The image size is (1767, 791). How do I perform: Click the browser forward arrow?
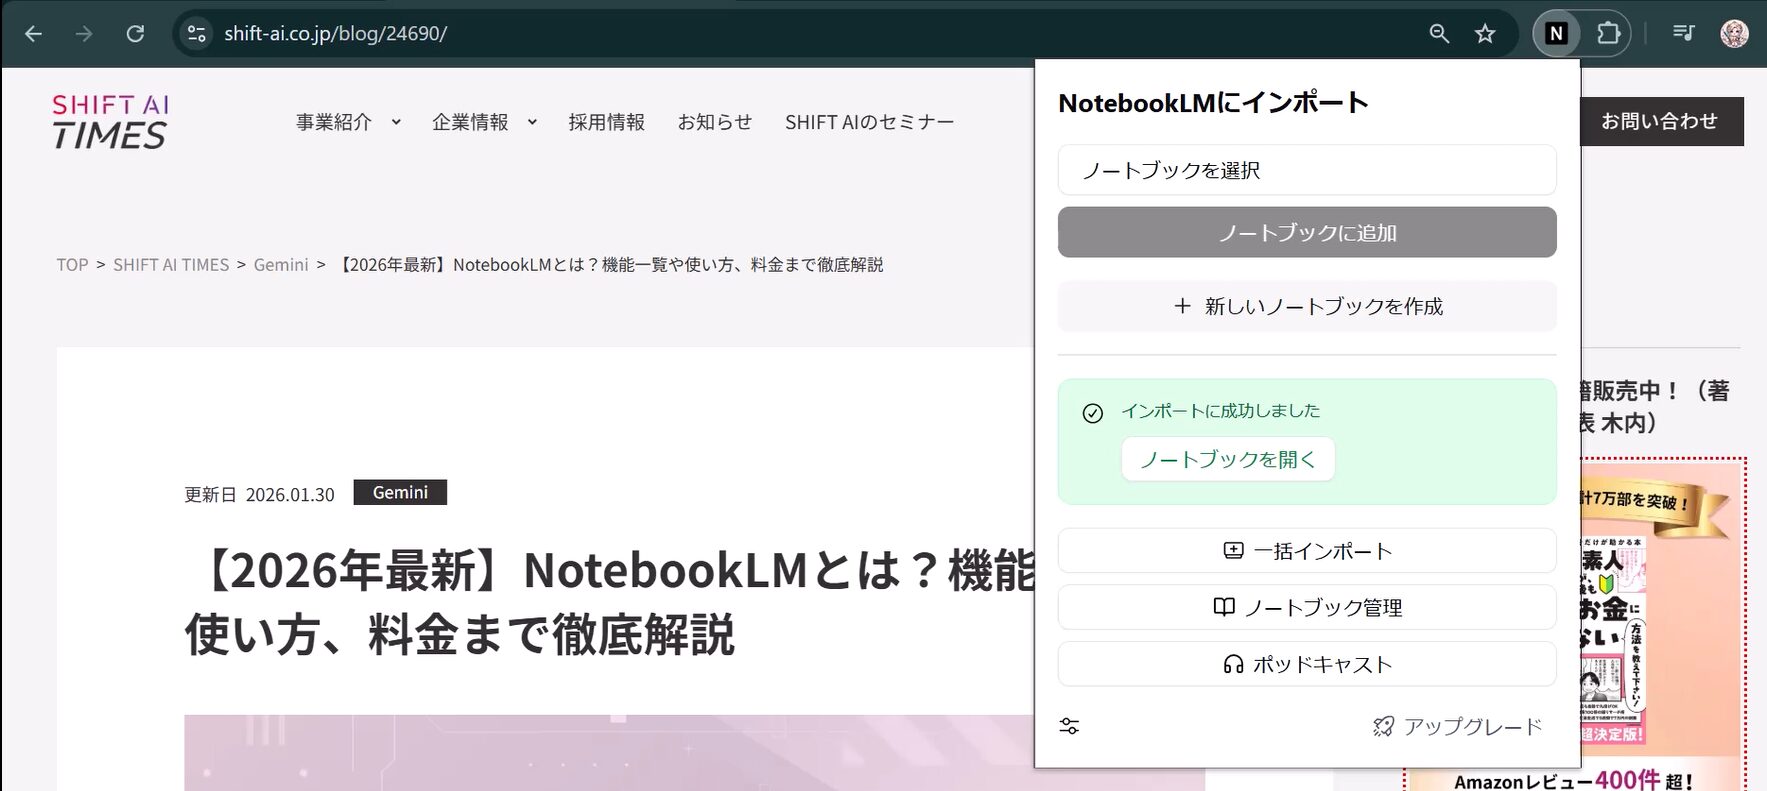click(x=84, y=34)
